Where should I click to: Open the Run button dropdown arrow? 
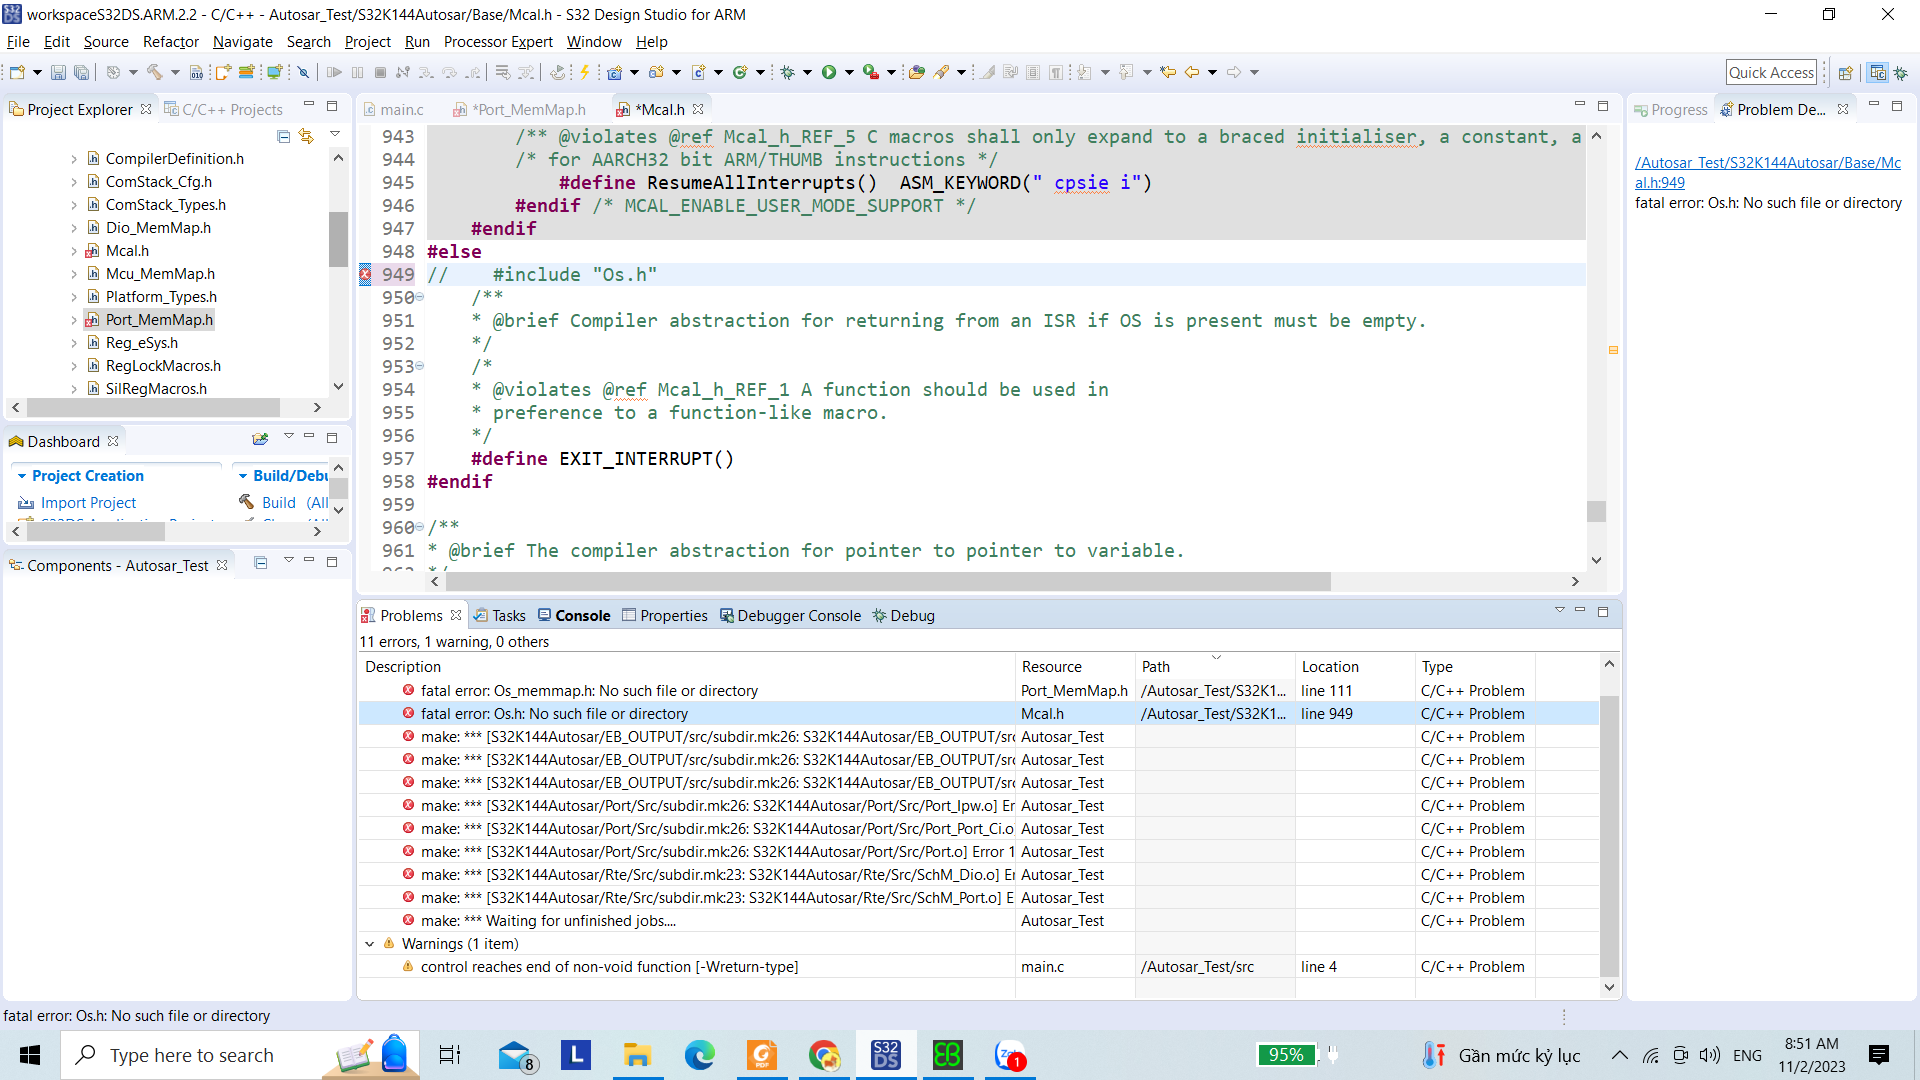[848, 72]
